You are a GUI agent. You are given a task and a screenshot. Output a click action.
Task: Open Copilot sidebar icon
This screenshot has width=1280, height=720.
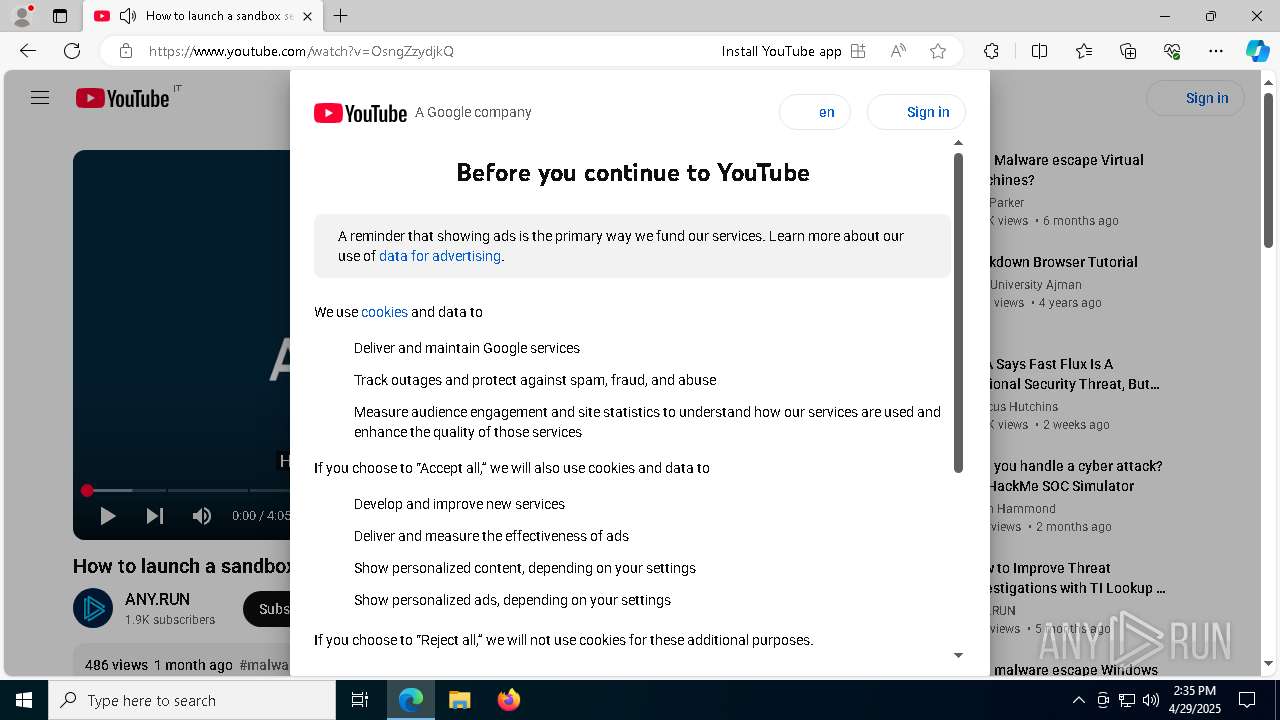click(x=1257, y=51)
